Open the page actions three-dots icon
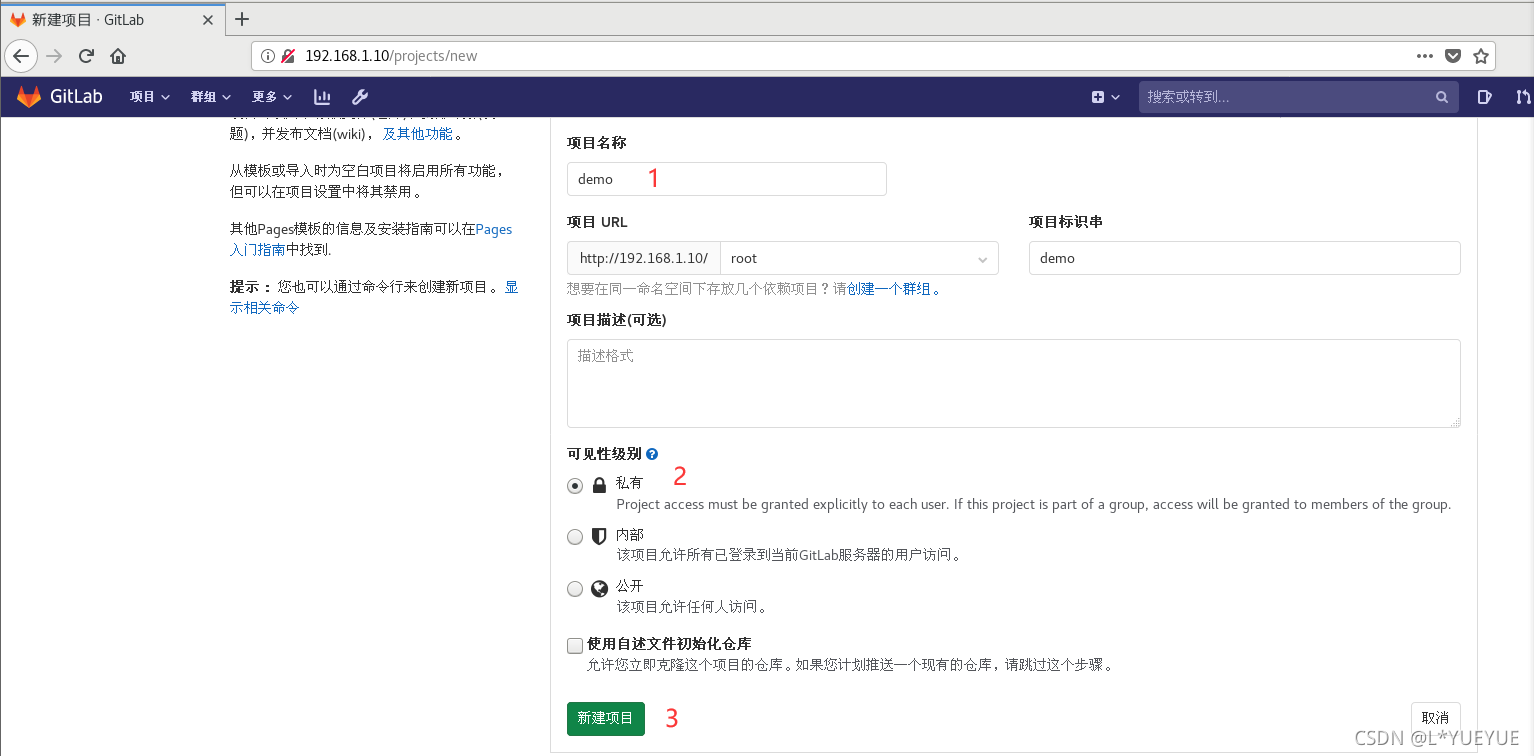The height and width of the screenshot is (756, 1534). coord(1425,56)
